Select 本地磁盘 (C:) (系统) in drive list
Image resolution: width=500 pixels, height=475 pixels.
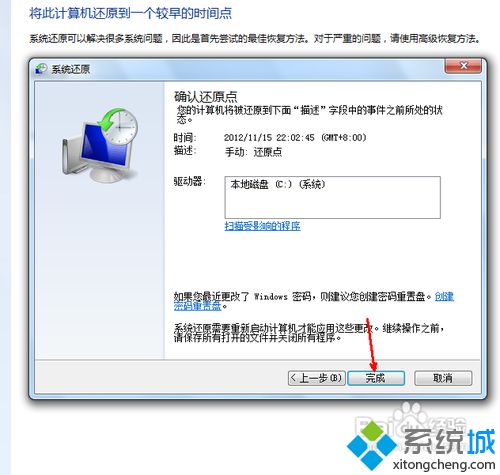click(x=278, y=184)
